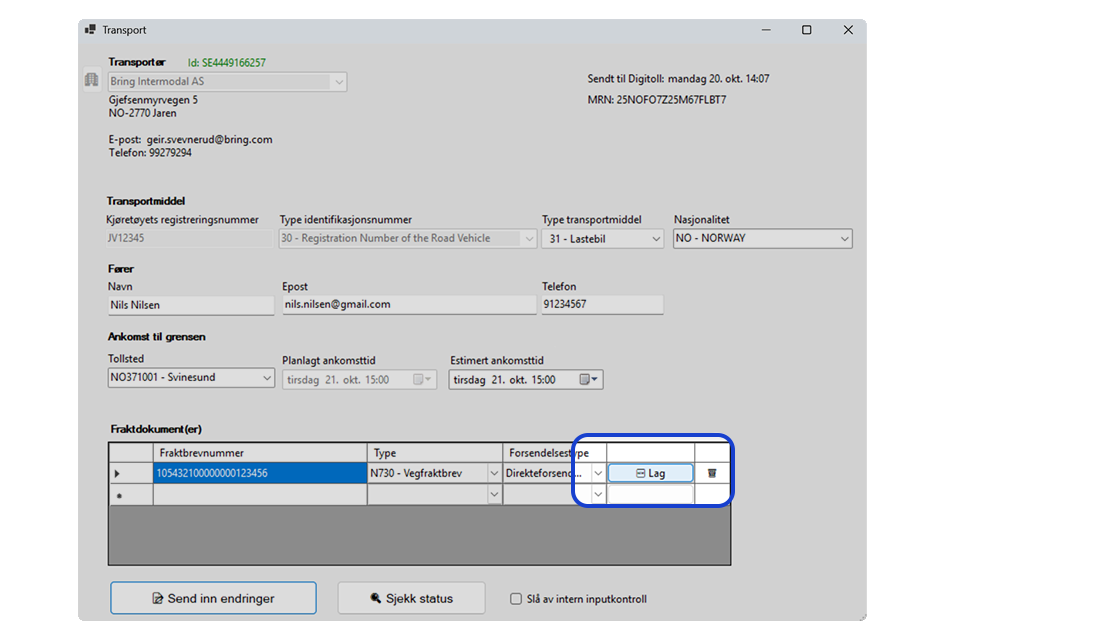Expand Type identifikasjonsnummer combo box
Viewport: 1104px width, 643px height.
(529, 239)
